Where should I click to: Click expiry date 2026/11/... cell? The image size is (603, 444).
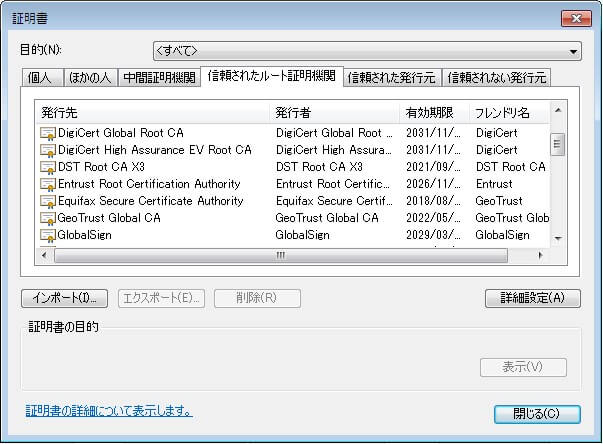pyautogui.click(x=433, y=184)
